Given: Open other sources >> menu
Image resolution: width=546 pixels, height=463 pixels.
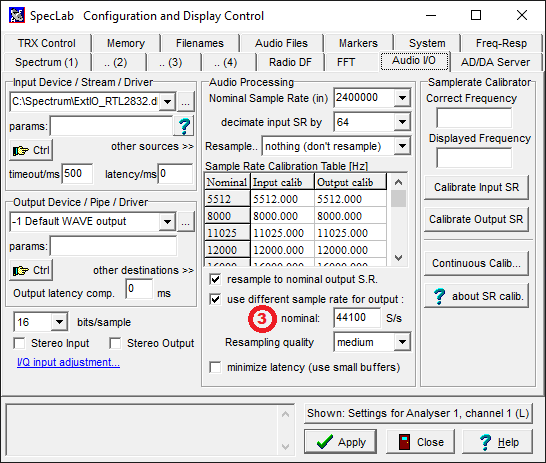Looking at the screenshot, I should point(152,147).
